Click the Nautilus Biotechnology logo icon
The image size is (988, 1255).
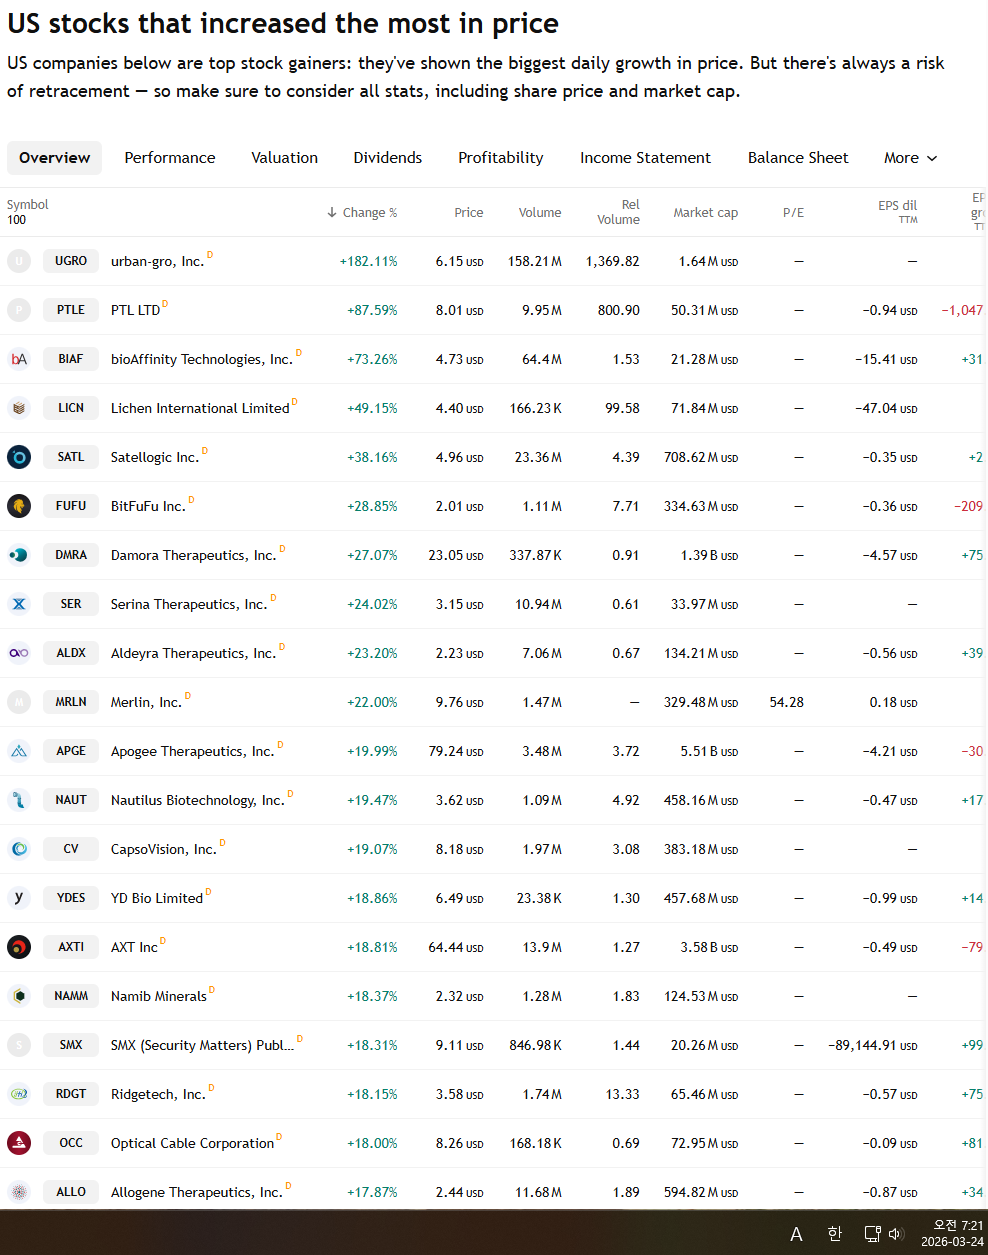click(19, 800)
